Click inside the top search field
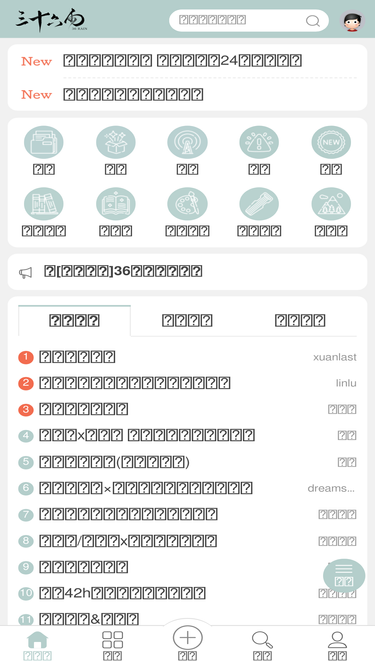375x667 pixels. [249, 20]
